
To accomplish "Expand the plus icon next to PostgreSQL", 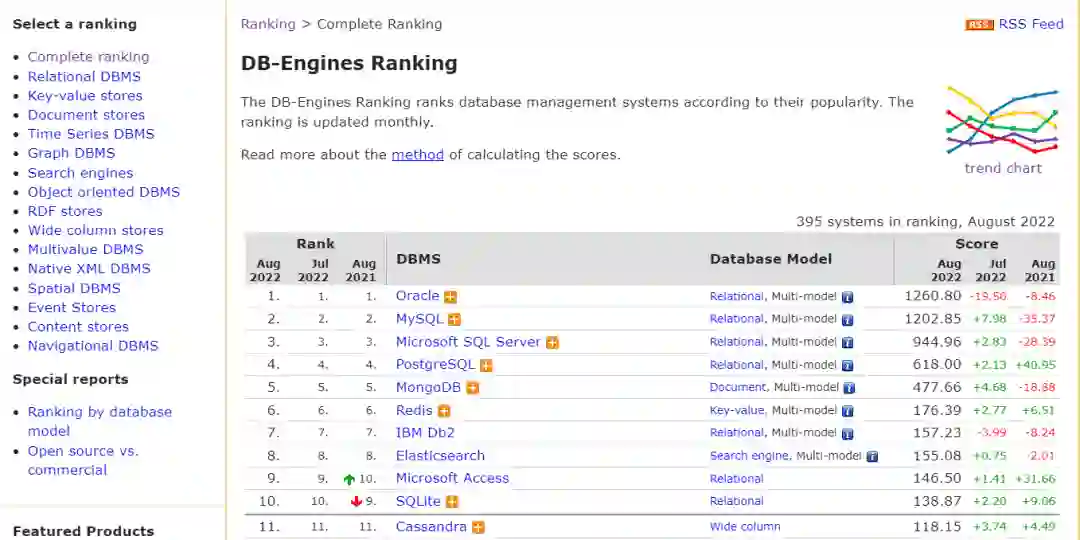I will (486, 366).
